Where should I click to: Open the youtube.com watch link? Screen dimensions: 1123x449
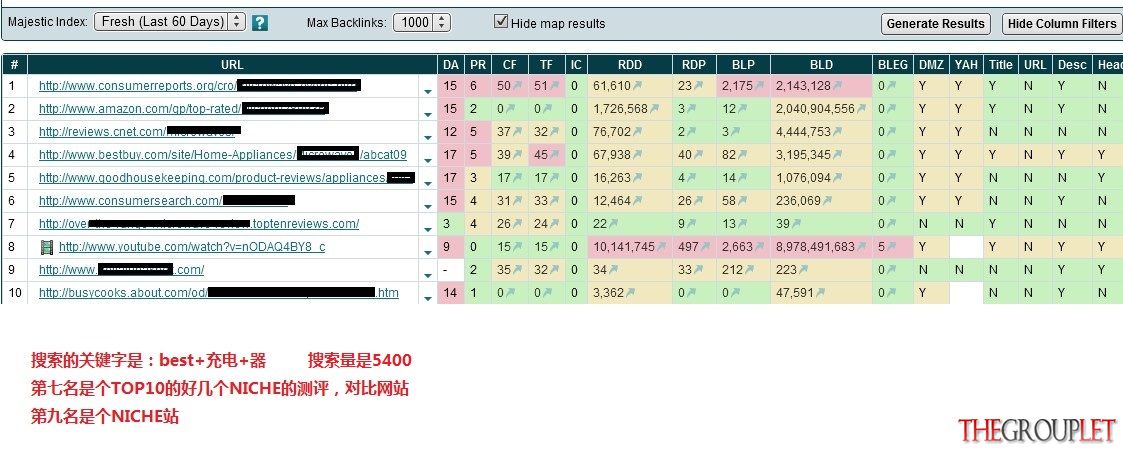pos(192,247)
